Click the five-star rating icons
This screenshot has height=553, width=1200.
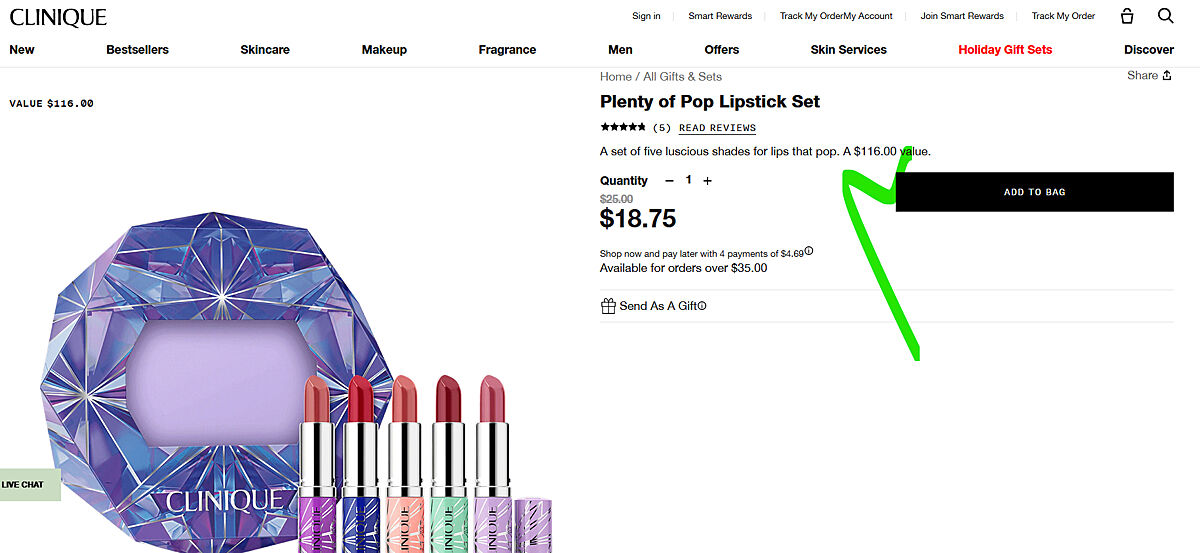[623, 127]
